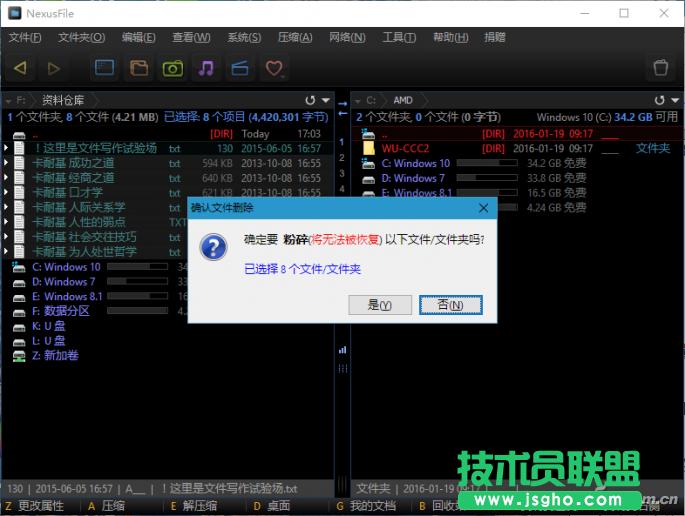Refresh the left 资料仓库 panel
The image size is (685, 516).
click(x=310, y=101)
